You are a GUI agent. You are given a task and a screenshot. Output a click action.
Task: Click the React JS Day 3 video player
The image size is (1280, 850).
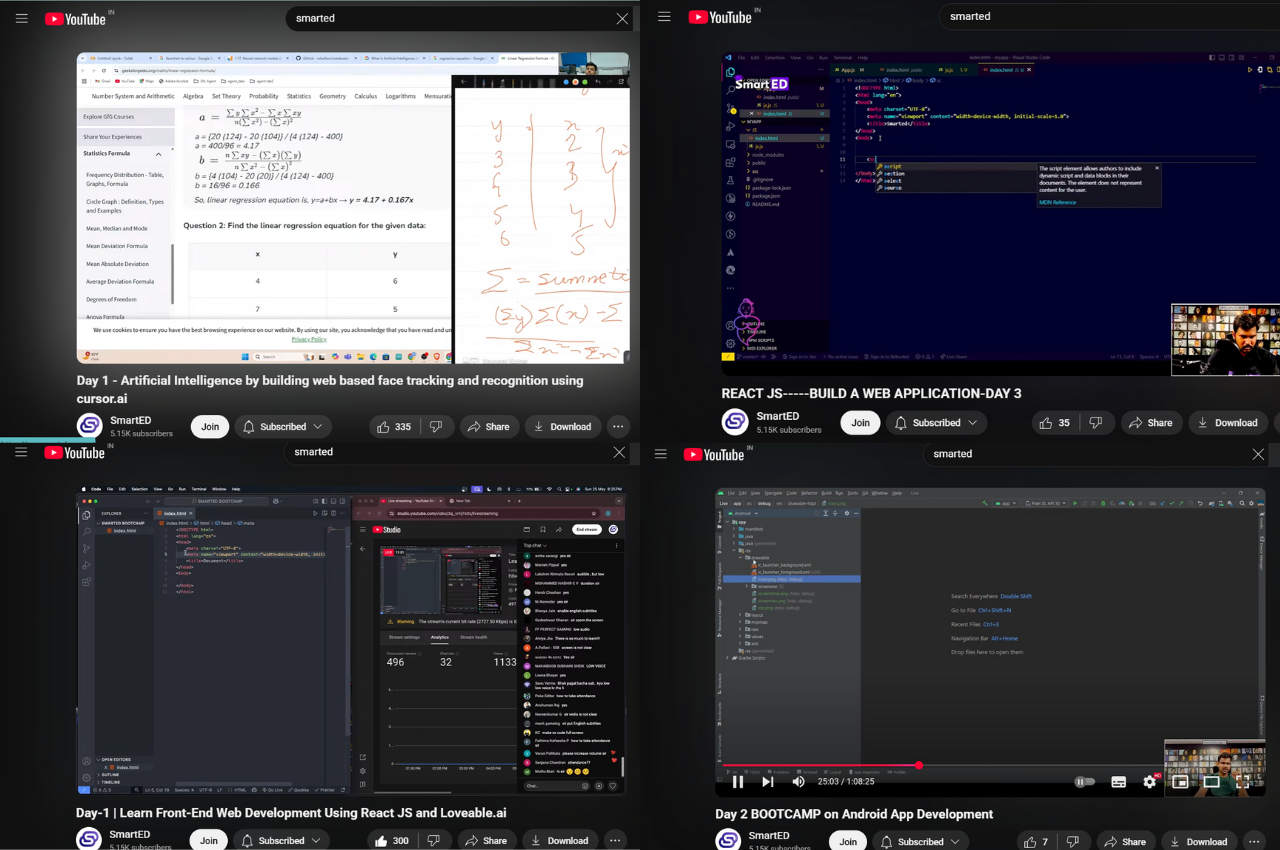pos(1001,214)
